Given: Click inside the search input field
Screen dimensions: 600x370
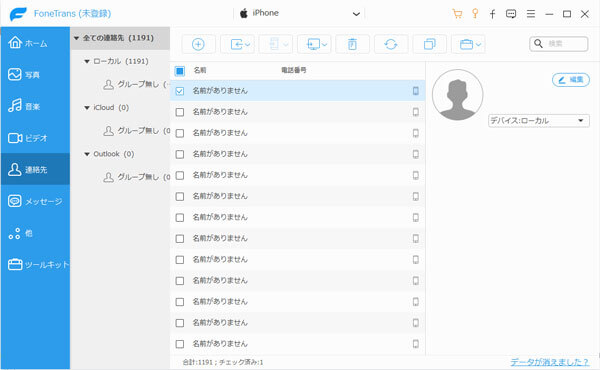Looking at the screenshot, I should [x=566, y=44].
